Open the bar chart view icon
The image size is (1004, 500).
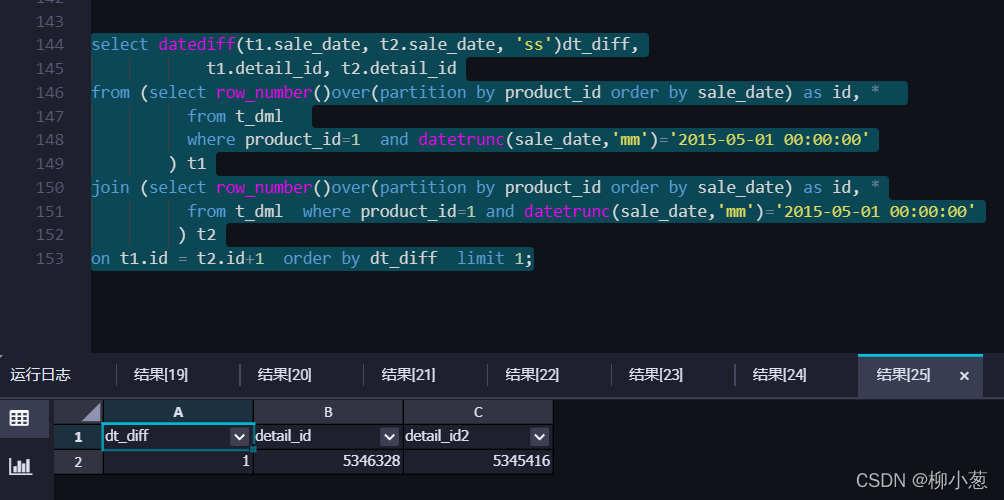tap(20, 465)
